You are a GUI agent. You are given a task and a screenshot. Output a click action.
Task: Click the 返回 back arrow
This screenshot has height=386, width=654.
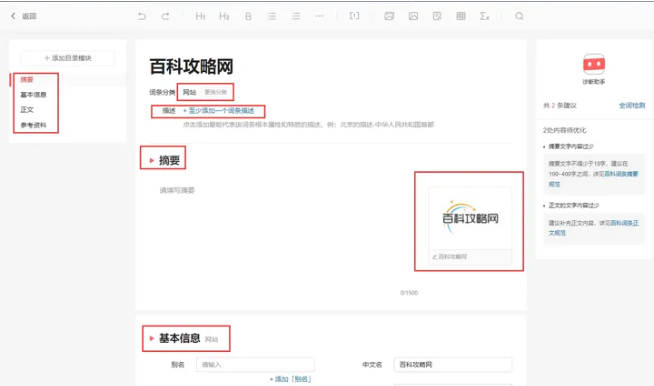pyautogui.click(x=24, y=16)
